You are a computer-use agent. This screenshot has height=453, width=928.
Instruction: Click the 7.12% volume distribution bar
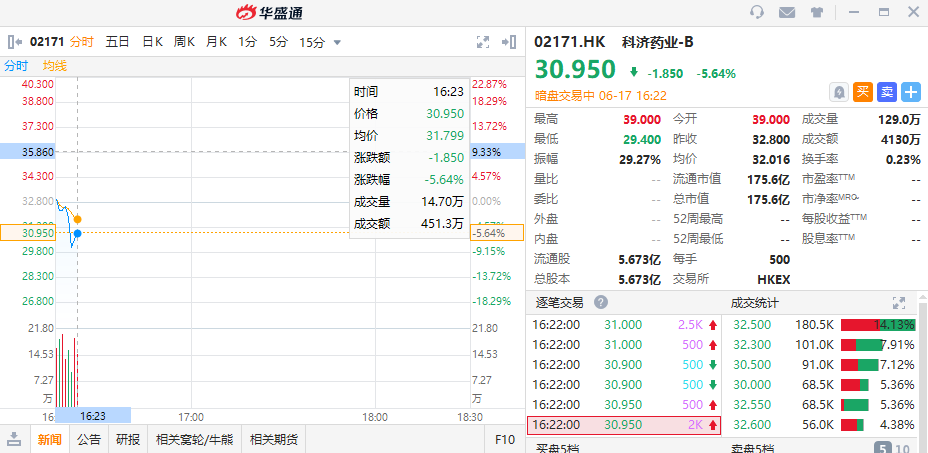(860, 364)
